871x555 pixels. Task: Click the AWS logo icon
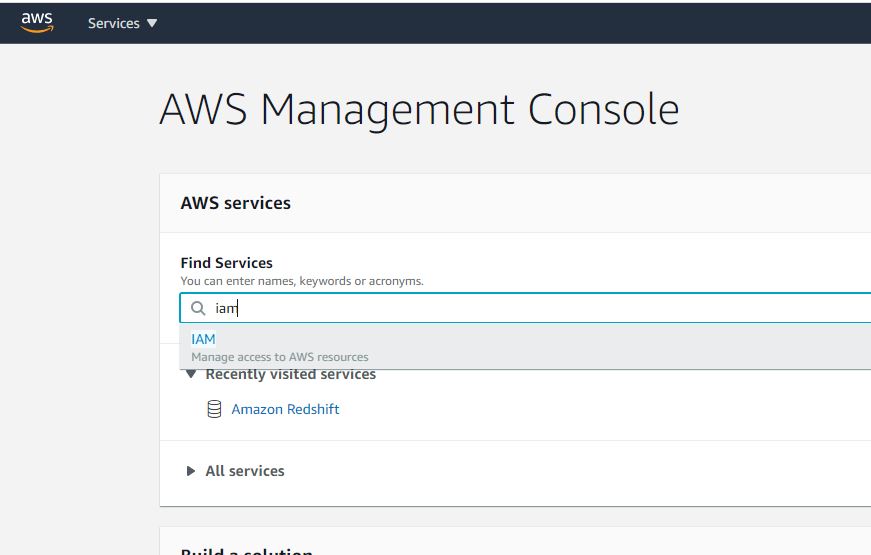37,22
